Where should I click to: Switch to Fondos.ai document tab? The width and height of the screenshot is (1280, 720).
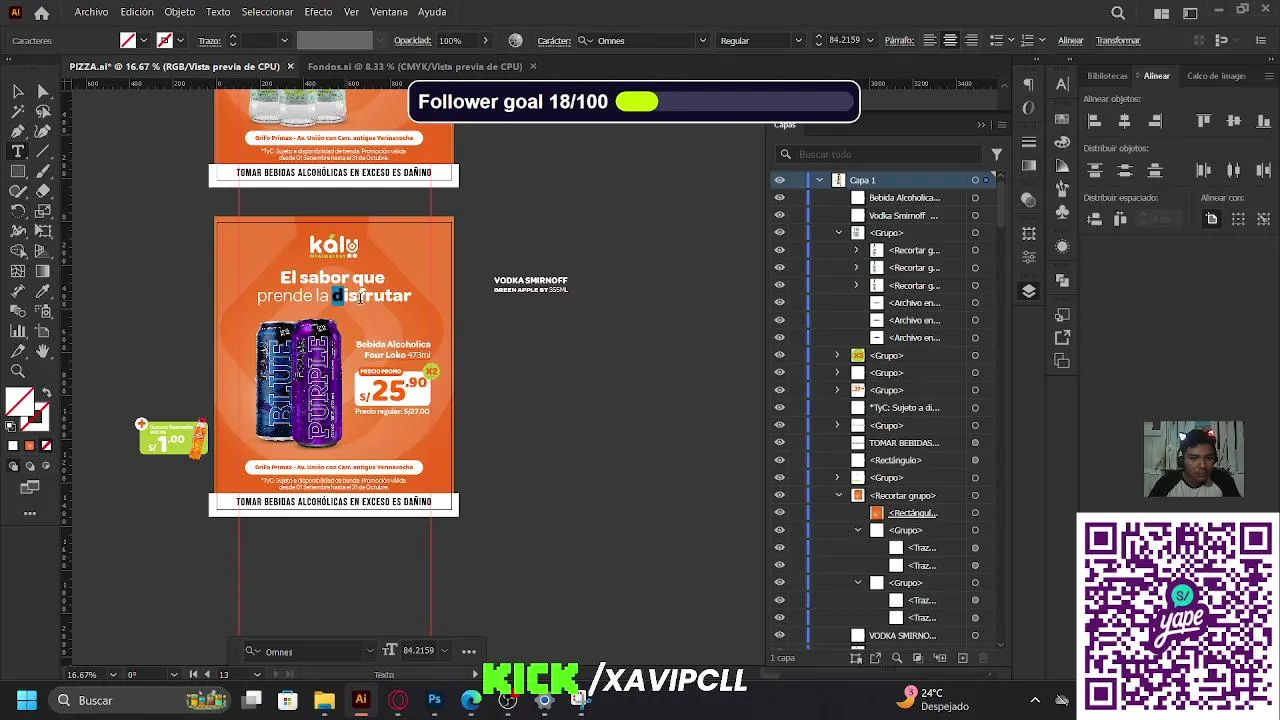pos(414,66)
